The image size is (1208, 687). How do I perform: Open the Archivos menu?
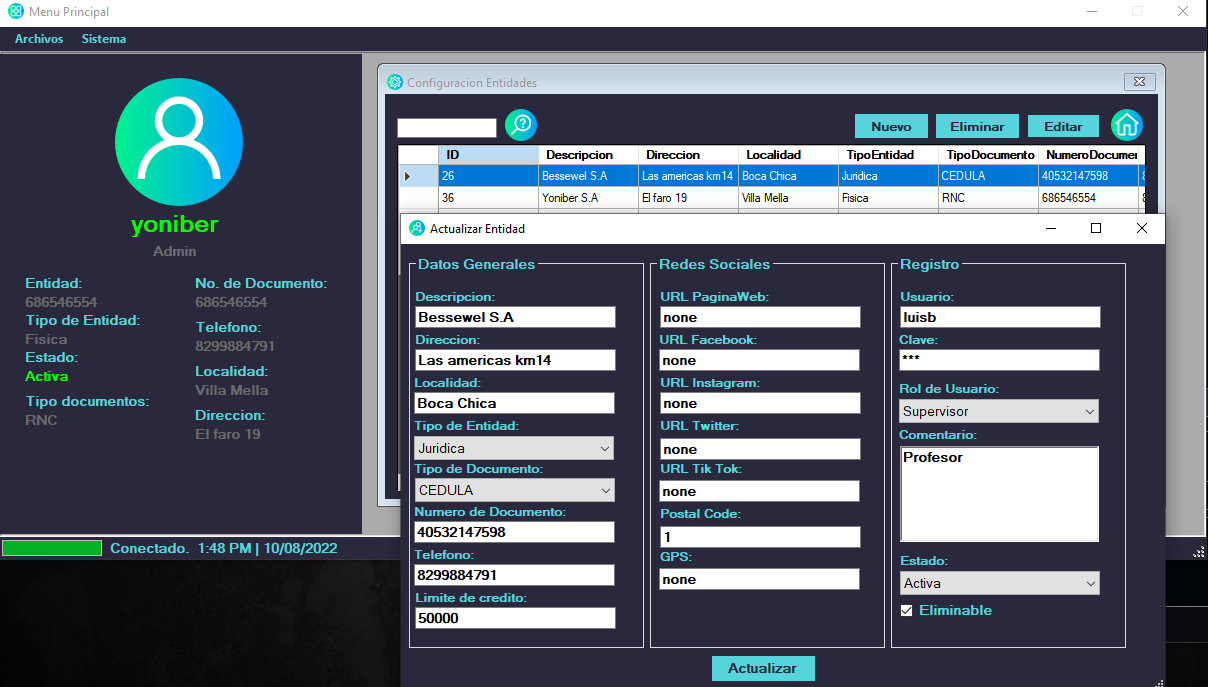(39, 39)
